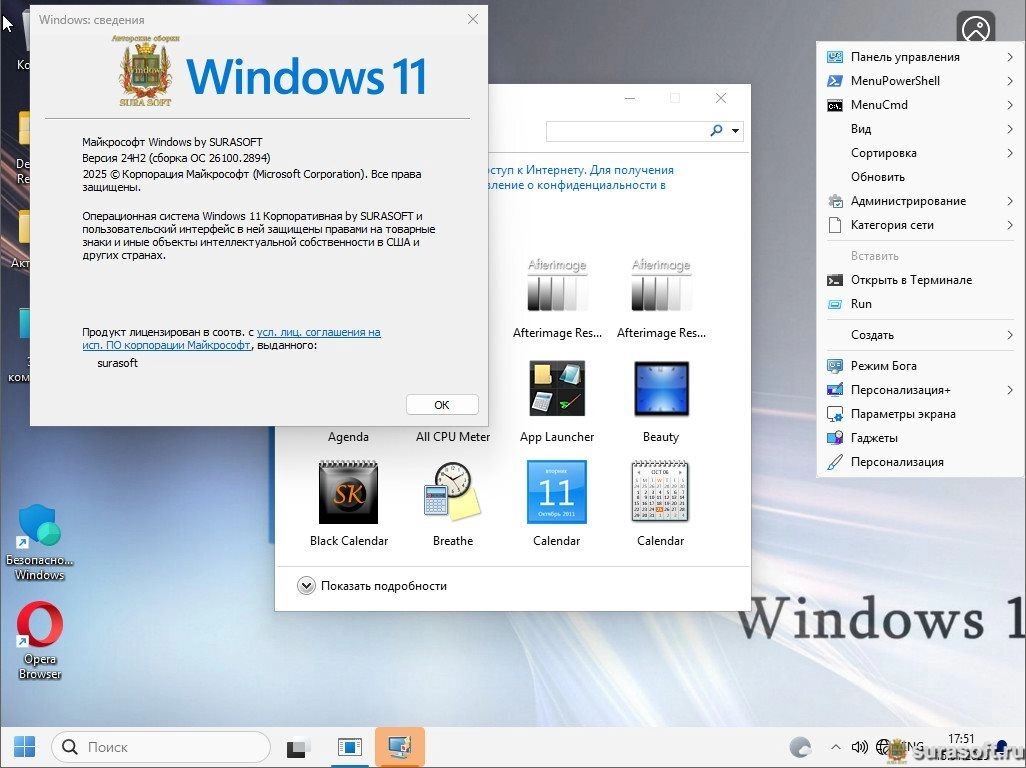The width and height of the screenshot is (1026, 768).
Task: Click Открыть в Терминале menu entry
Action: tap(910, 280)
